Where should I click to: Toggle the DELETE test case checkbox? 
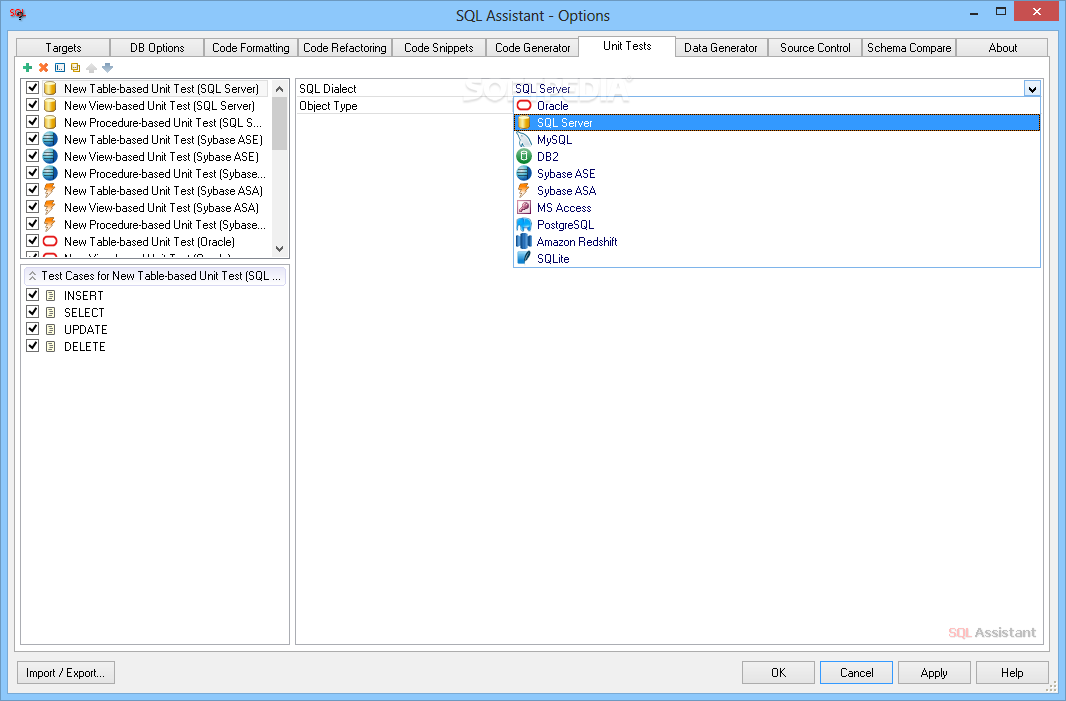[x=32, y=345]
